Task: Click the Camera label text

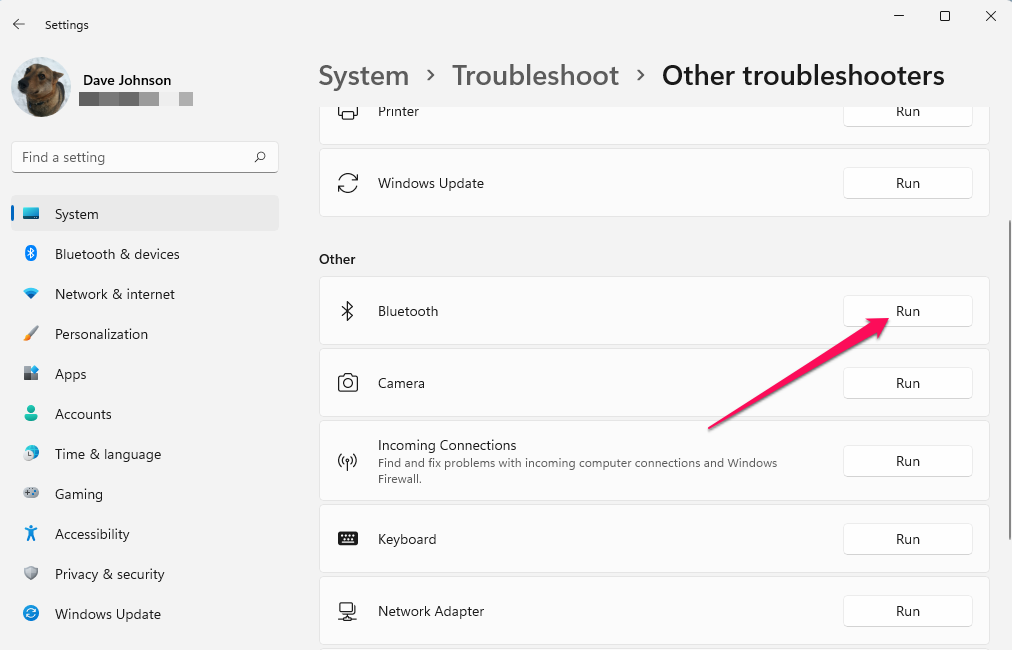Action: 401,383
